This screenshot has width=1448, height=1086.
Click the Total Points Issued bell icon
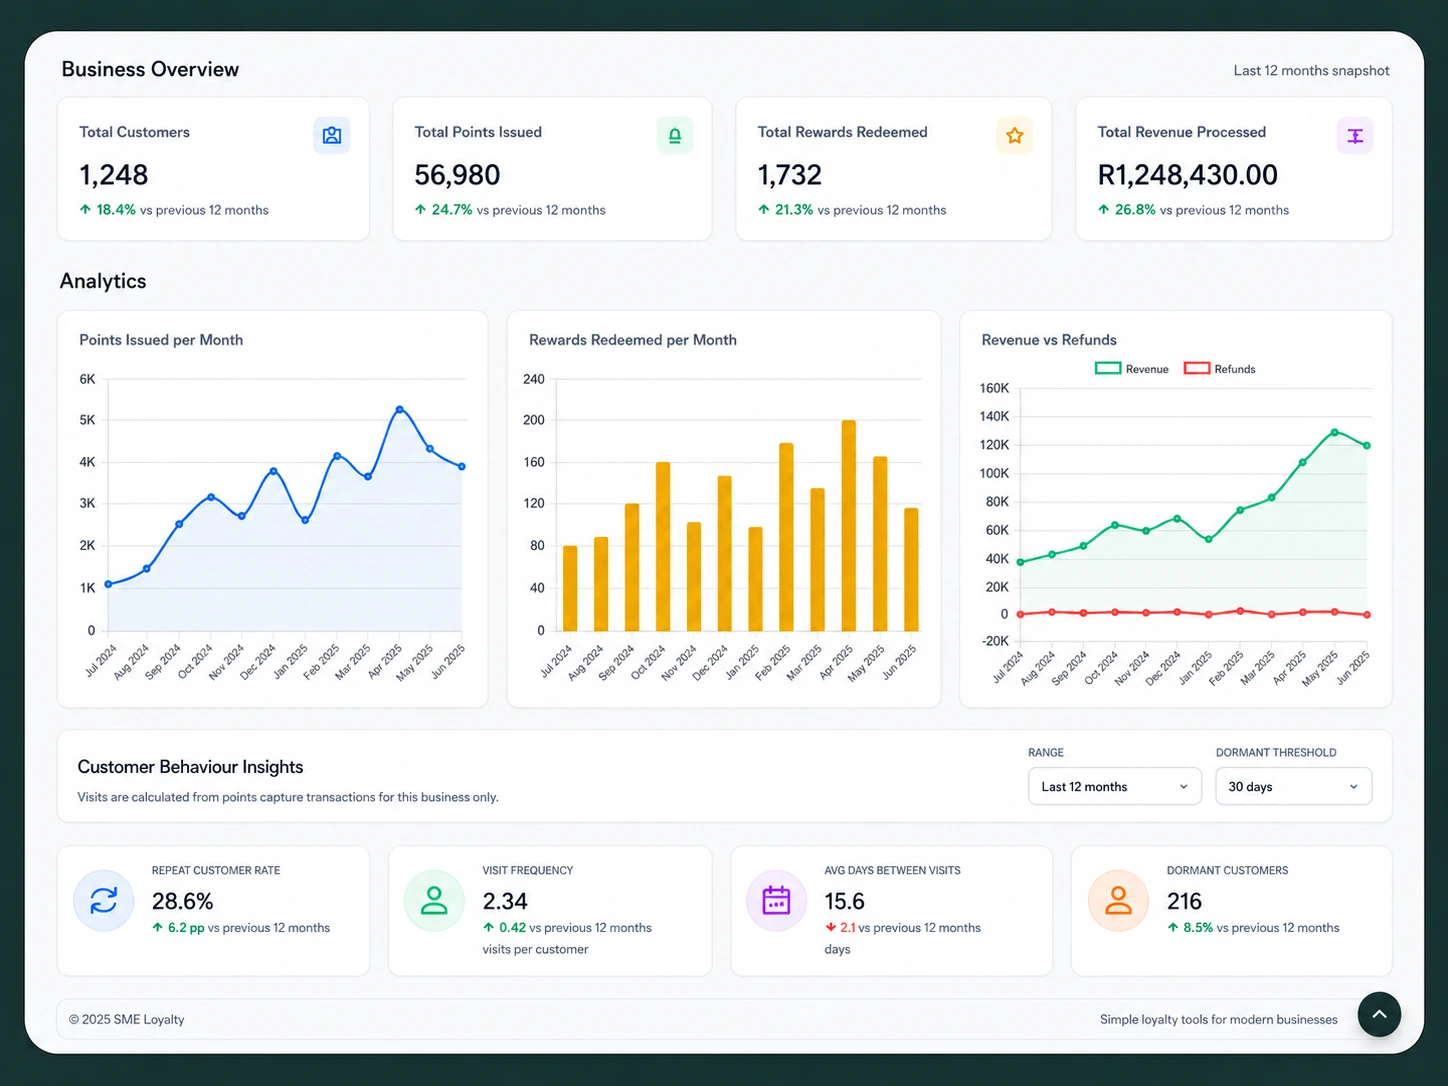click(x=675, y=135)
